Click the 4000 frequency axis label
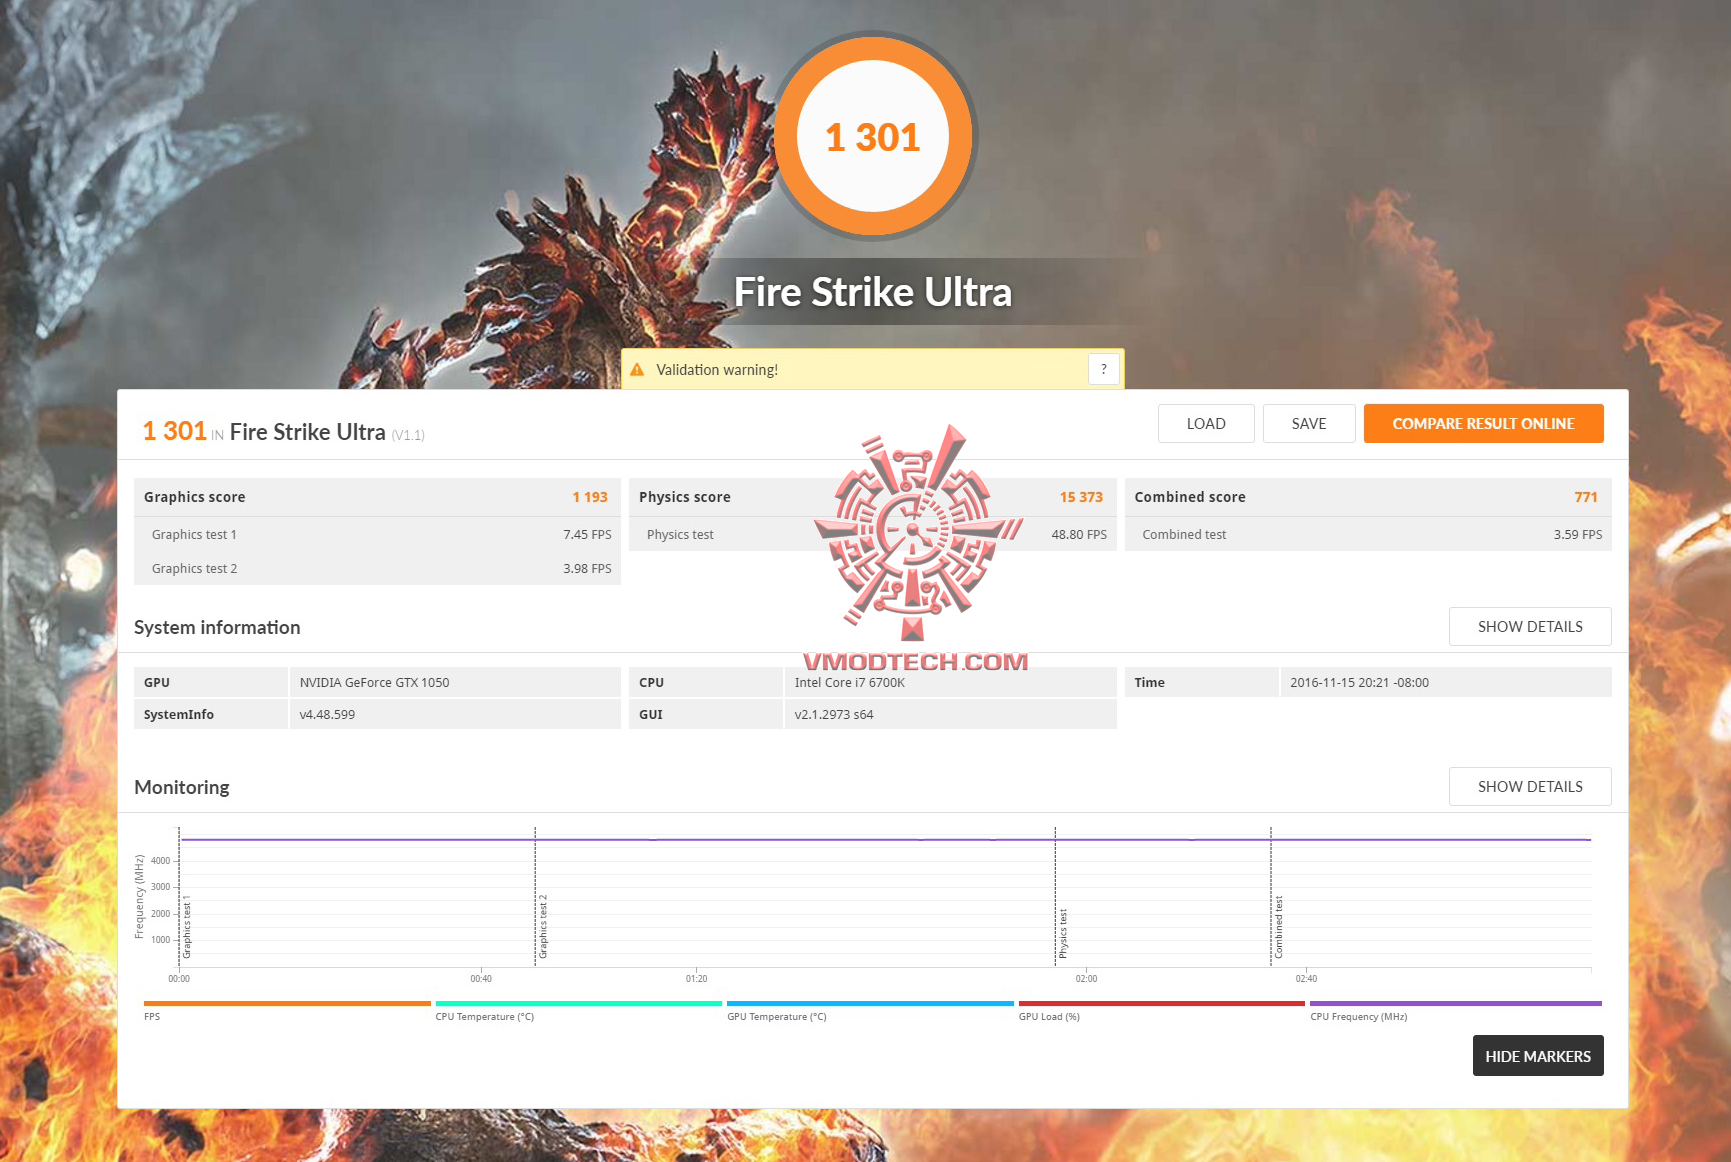The height and width of the screenshot is (1162, 1731). 161,861
